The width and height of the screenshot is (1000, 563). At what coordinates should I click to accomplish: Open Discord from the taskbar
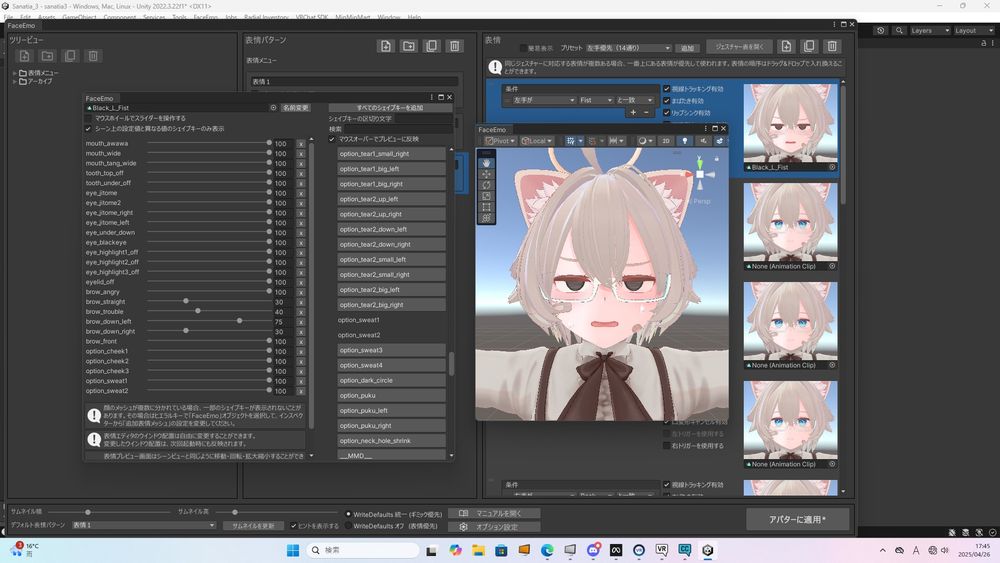click(593, 550)
